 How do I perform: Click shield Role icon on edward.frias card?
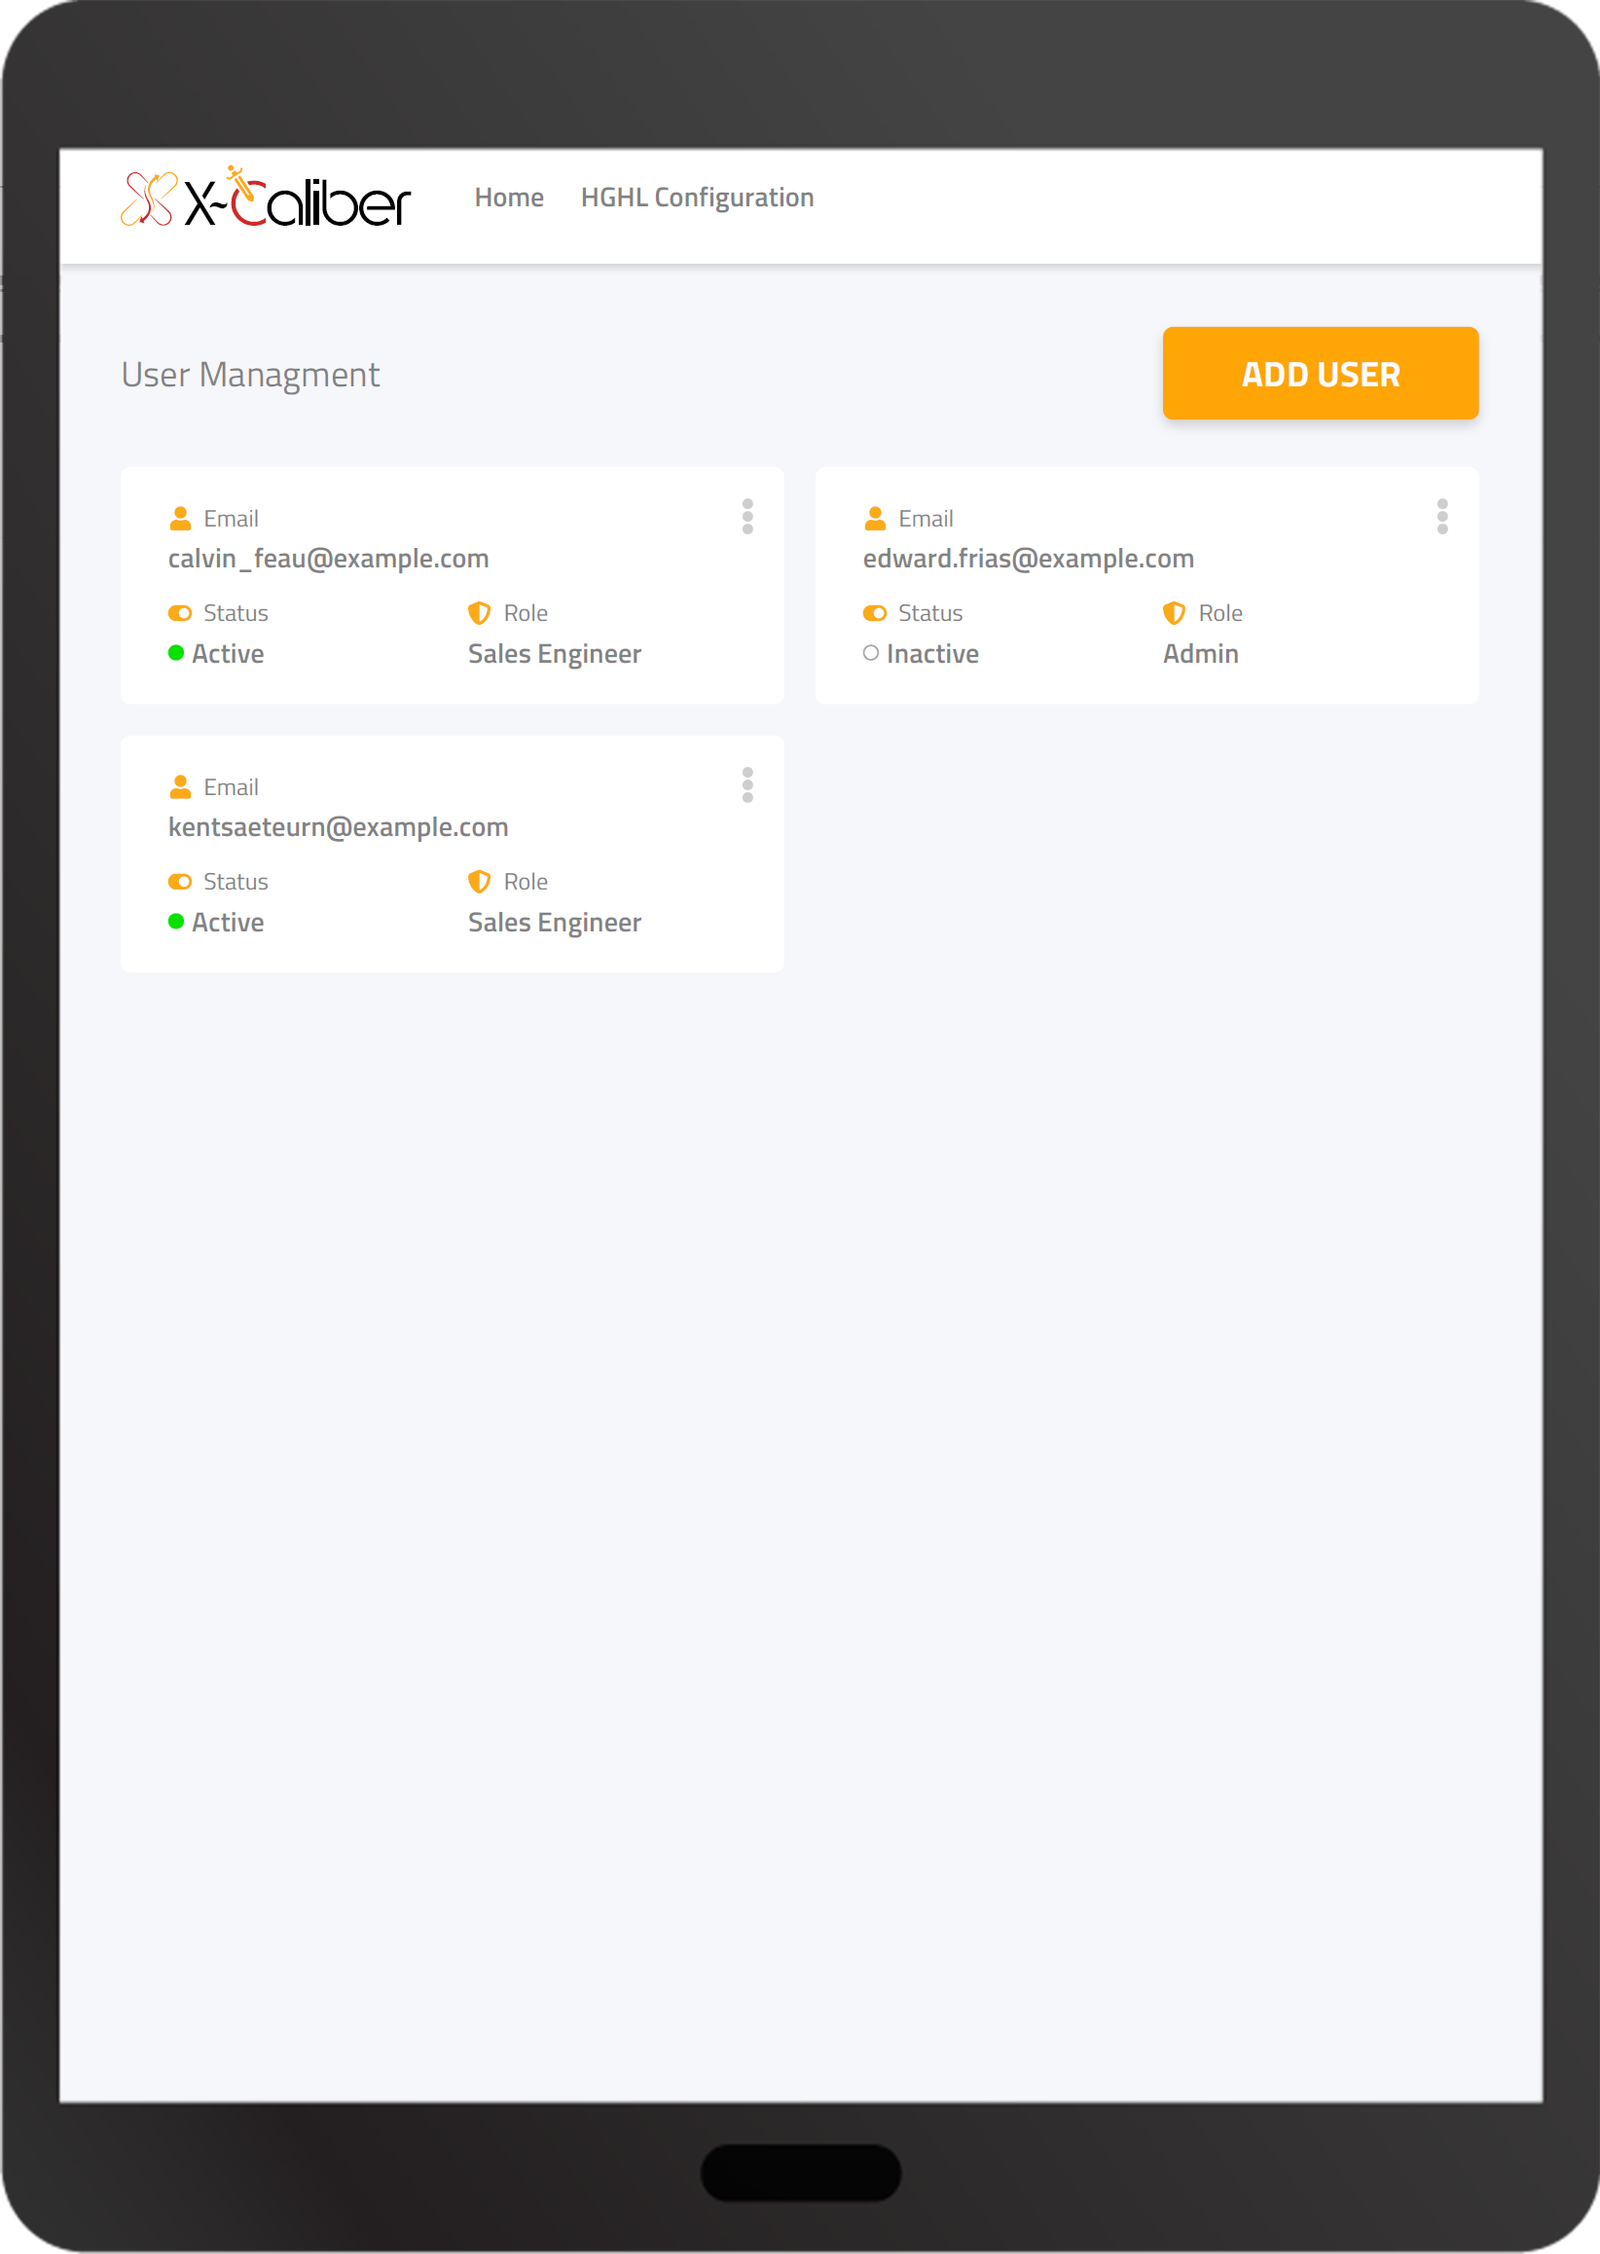tap(1174, 613)
